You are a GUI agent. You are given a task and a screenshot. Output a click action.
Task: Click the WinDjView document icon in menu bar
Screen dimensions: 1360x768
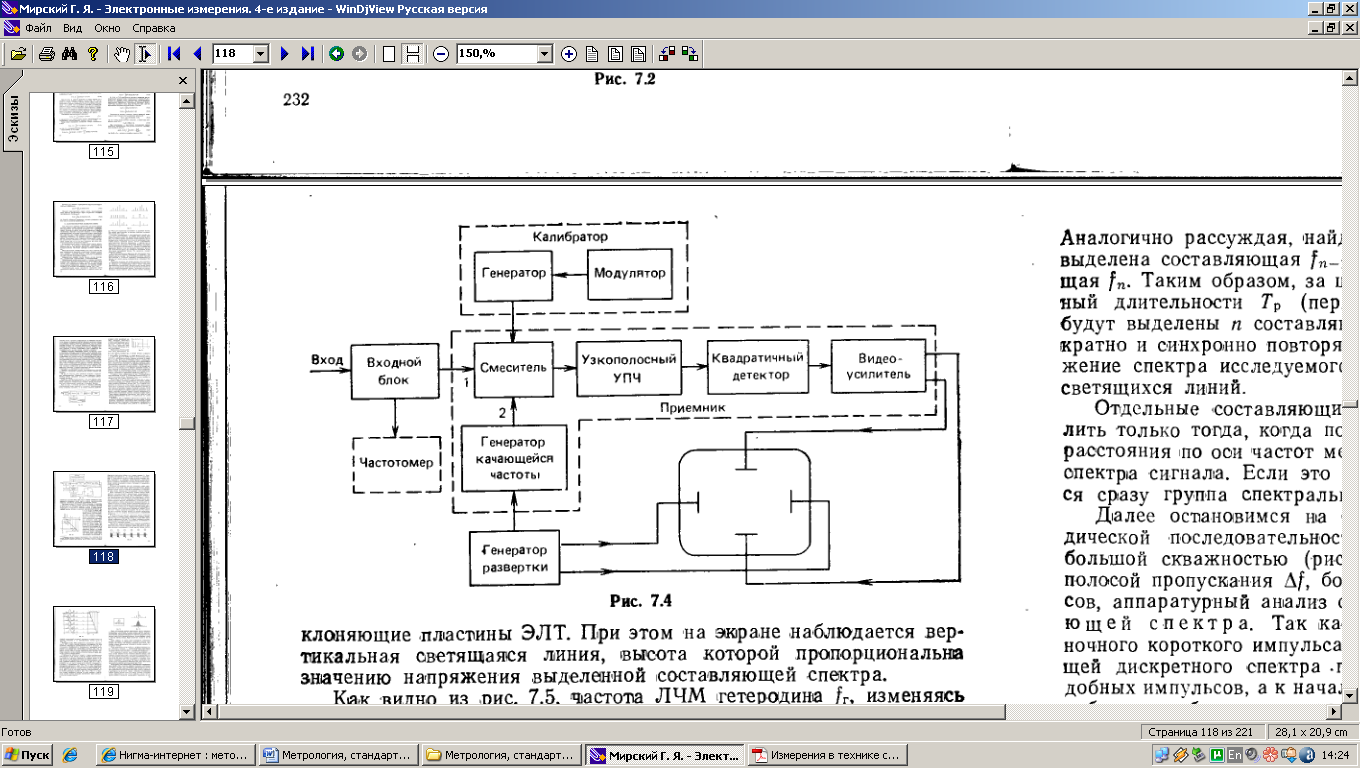click(x=12, y=28)
